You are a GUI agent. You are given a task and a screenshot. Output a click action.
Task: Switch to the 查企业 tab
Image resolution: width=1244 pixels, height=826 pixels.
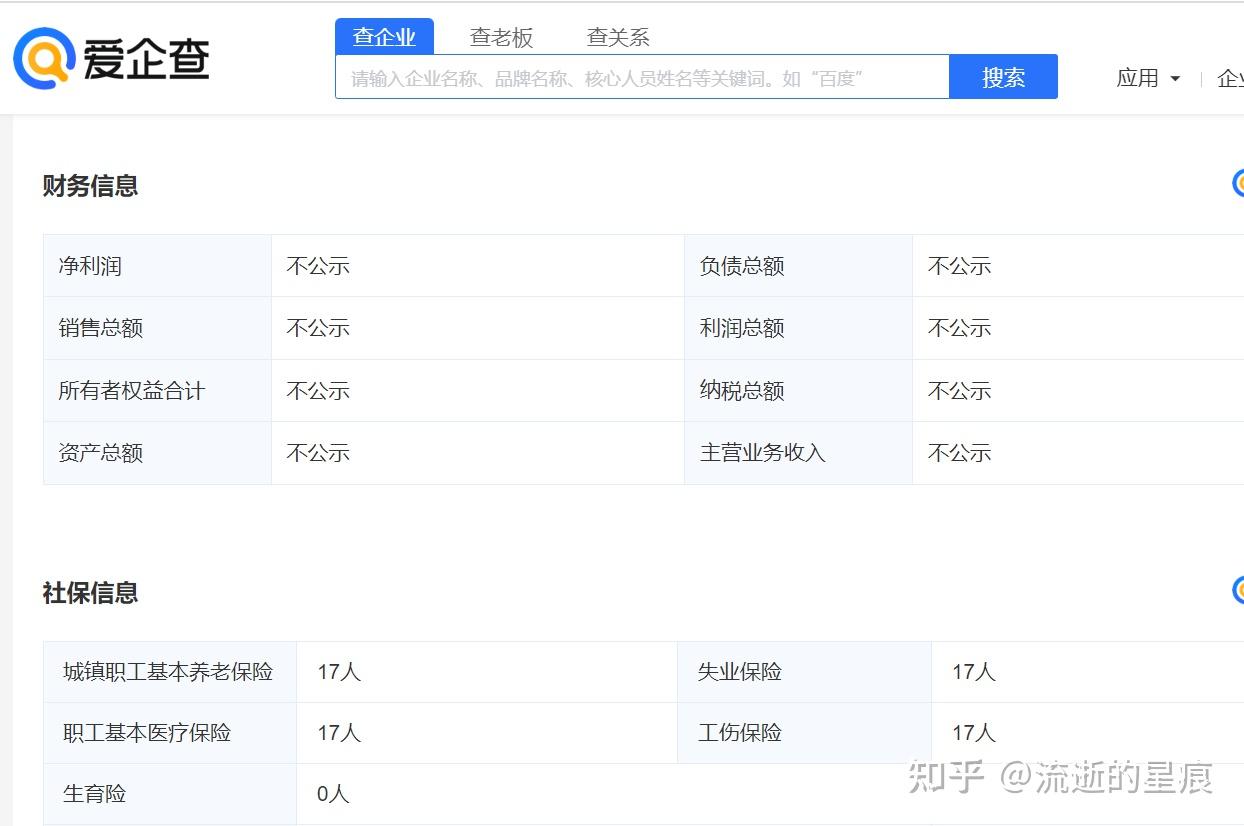[384, 38]
